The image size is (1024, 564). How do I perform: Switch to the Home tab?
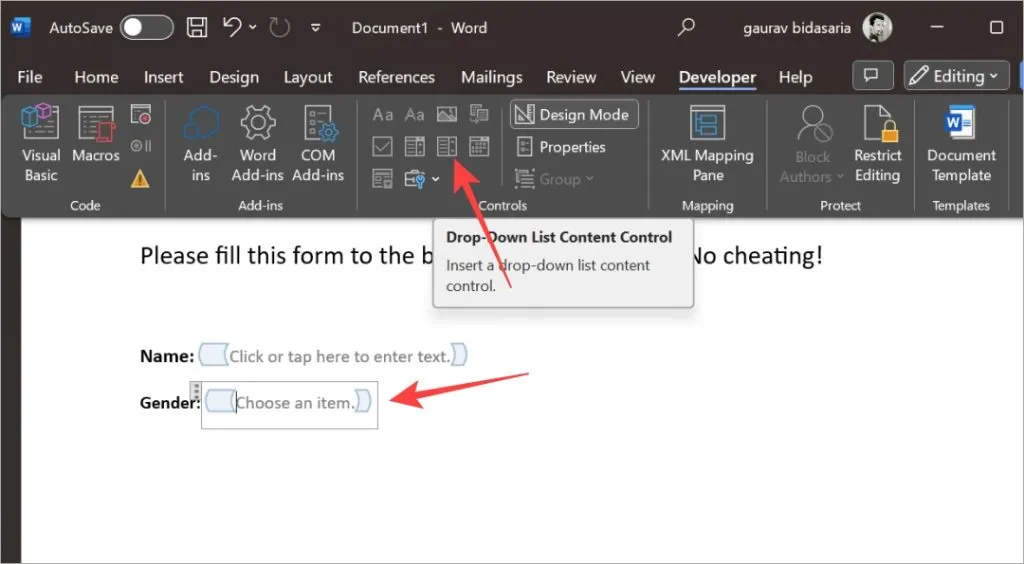coord(96,77)
